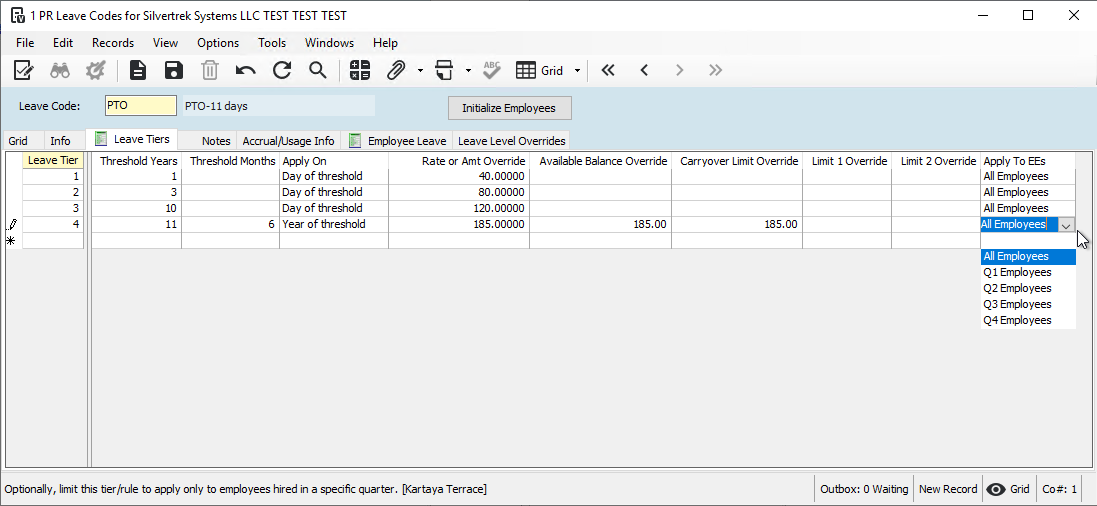Open the Accrual/Usage Info tab
The height and width of the screenshot is (506, 1097).
pyautogui.click(x=288, y=141)
